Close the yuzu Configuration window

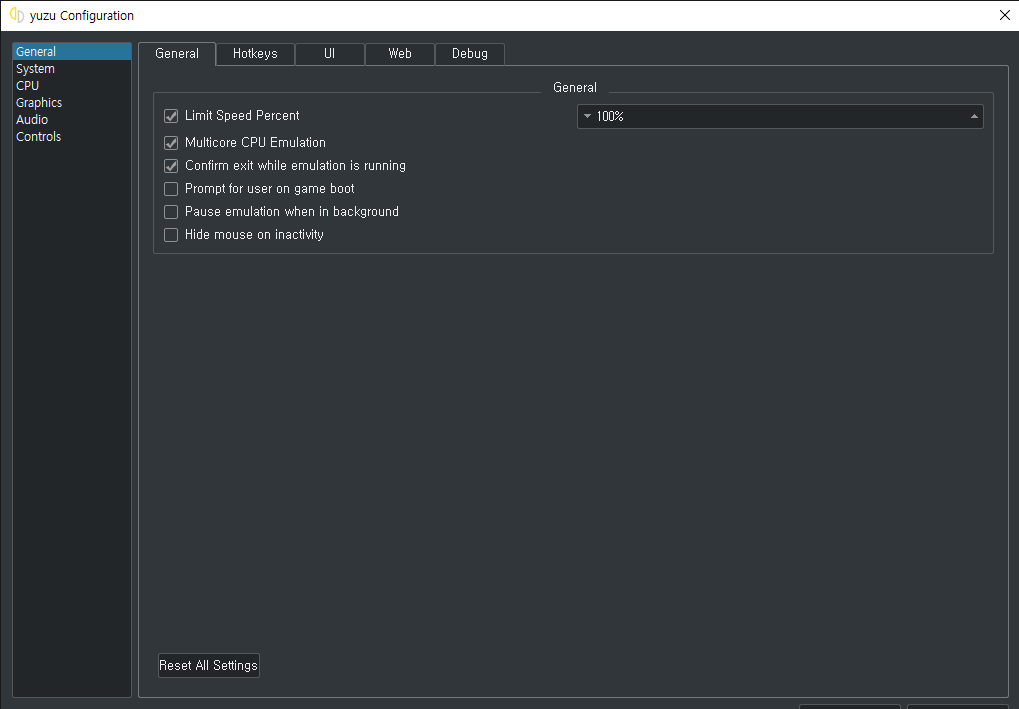[x=1004, y=15]
